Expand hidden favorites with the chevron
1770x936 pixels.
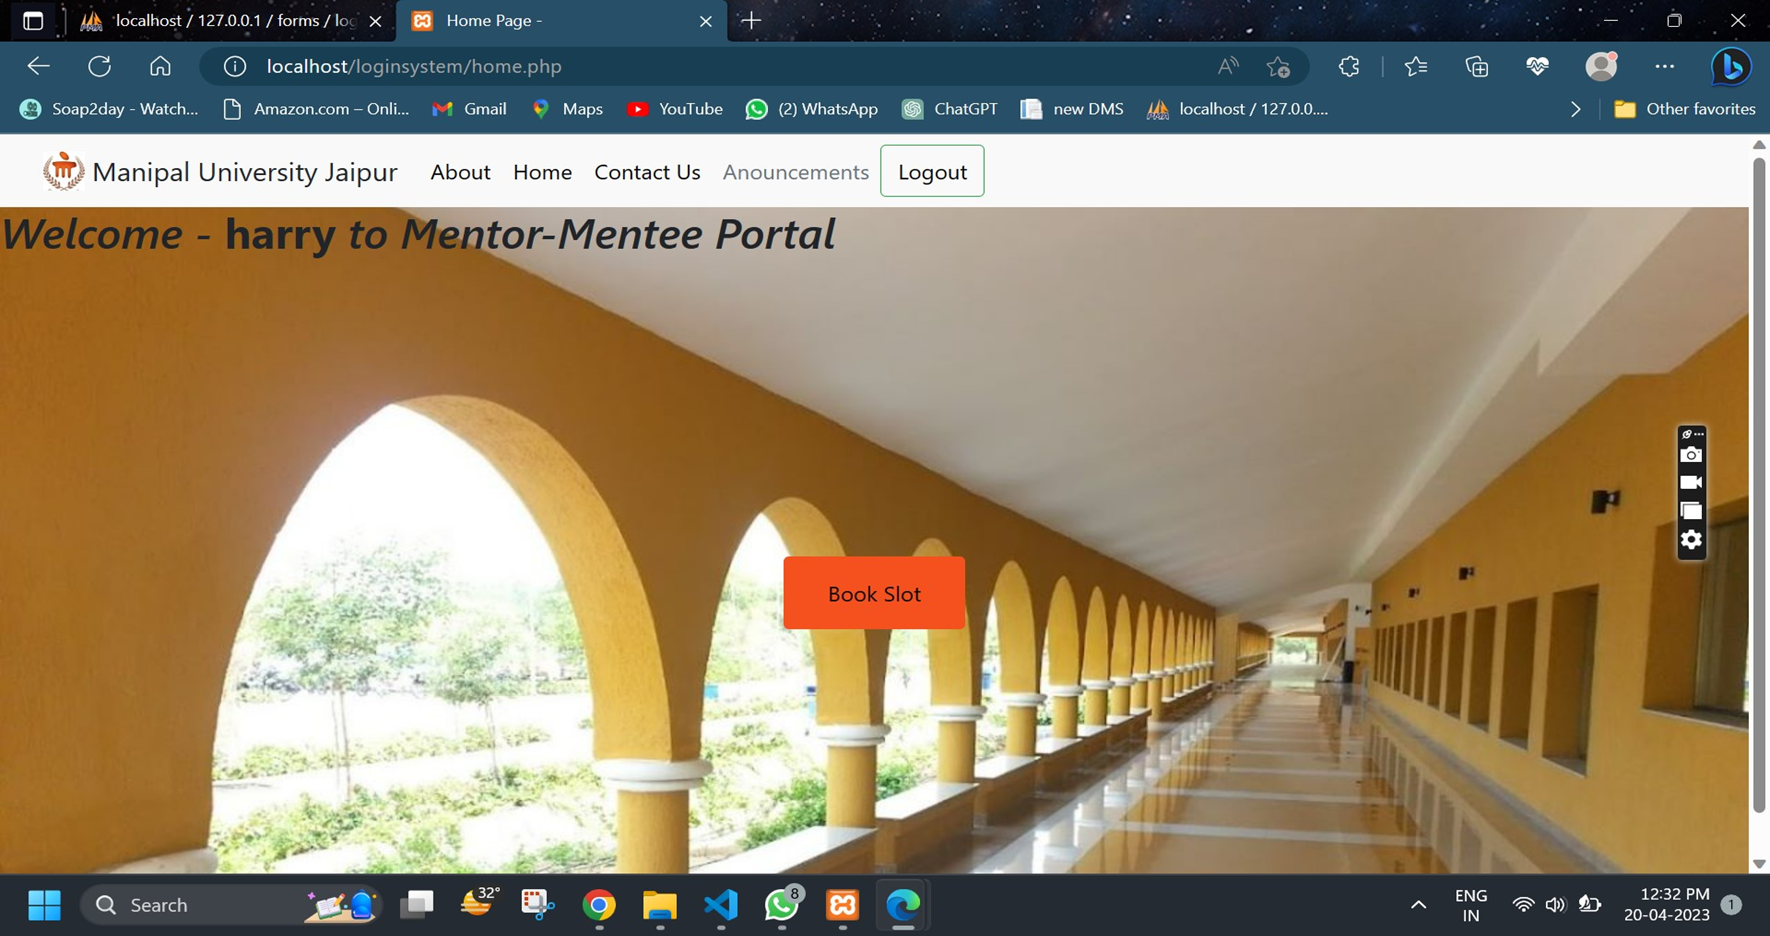(1576, 108)
